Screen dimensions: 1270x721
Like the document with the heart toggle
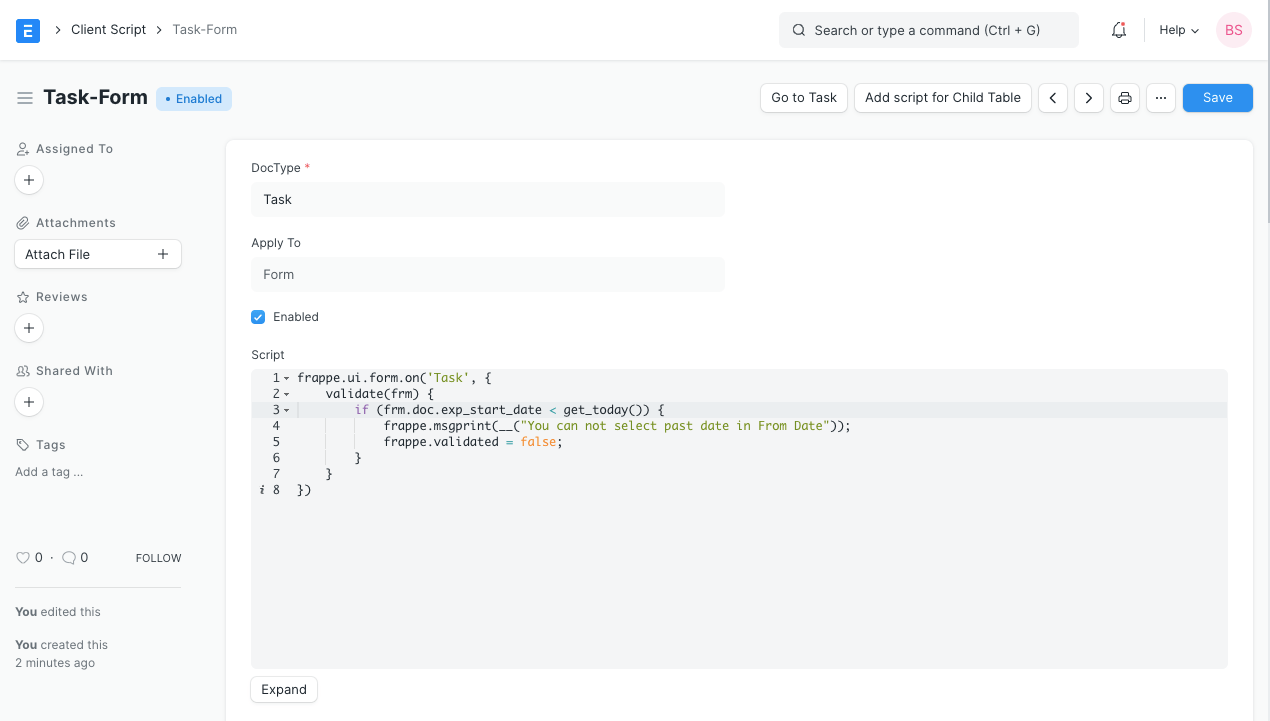click(23, 557)
